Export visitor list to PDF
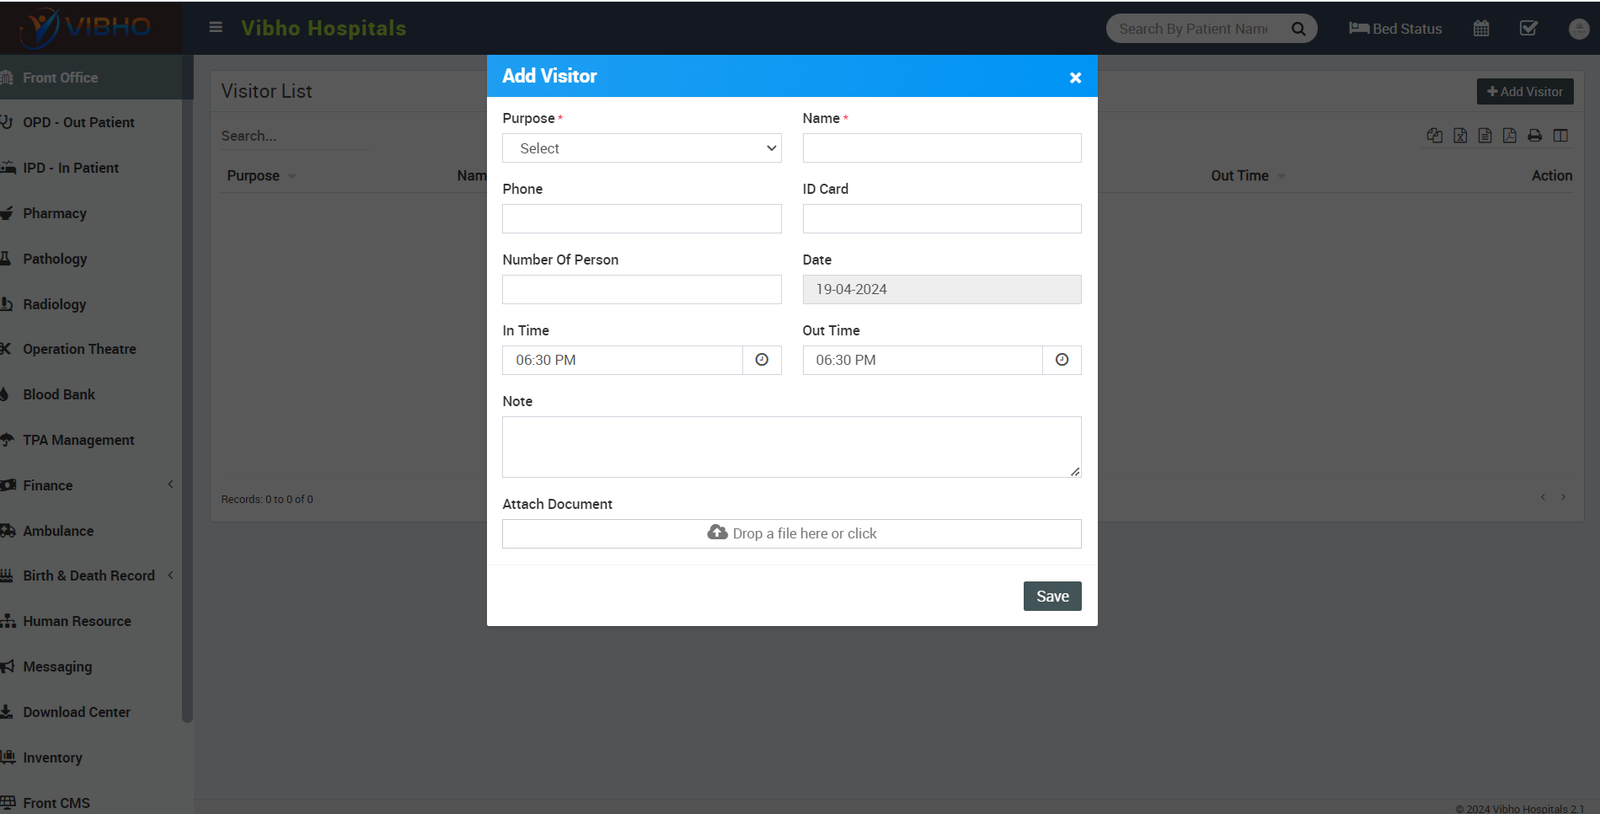This screenshot has height=814, width=1600. pyautogui.click(x=1509, y=136)
